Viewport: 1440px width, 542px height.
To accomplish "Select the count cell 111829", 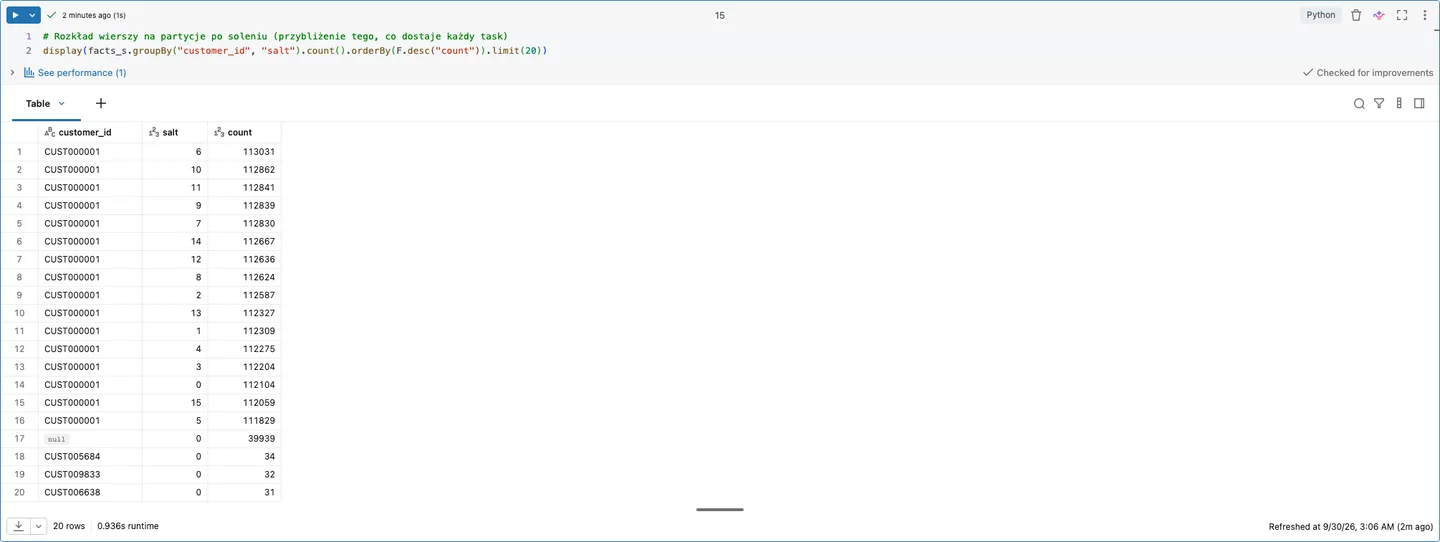I will [244, 421].
